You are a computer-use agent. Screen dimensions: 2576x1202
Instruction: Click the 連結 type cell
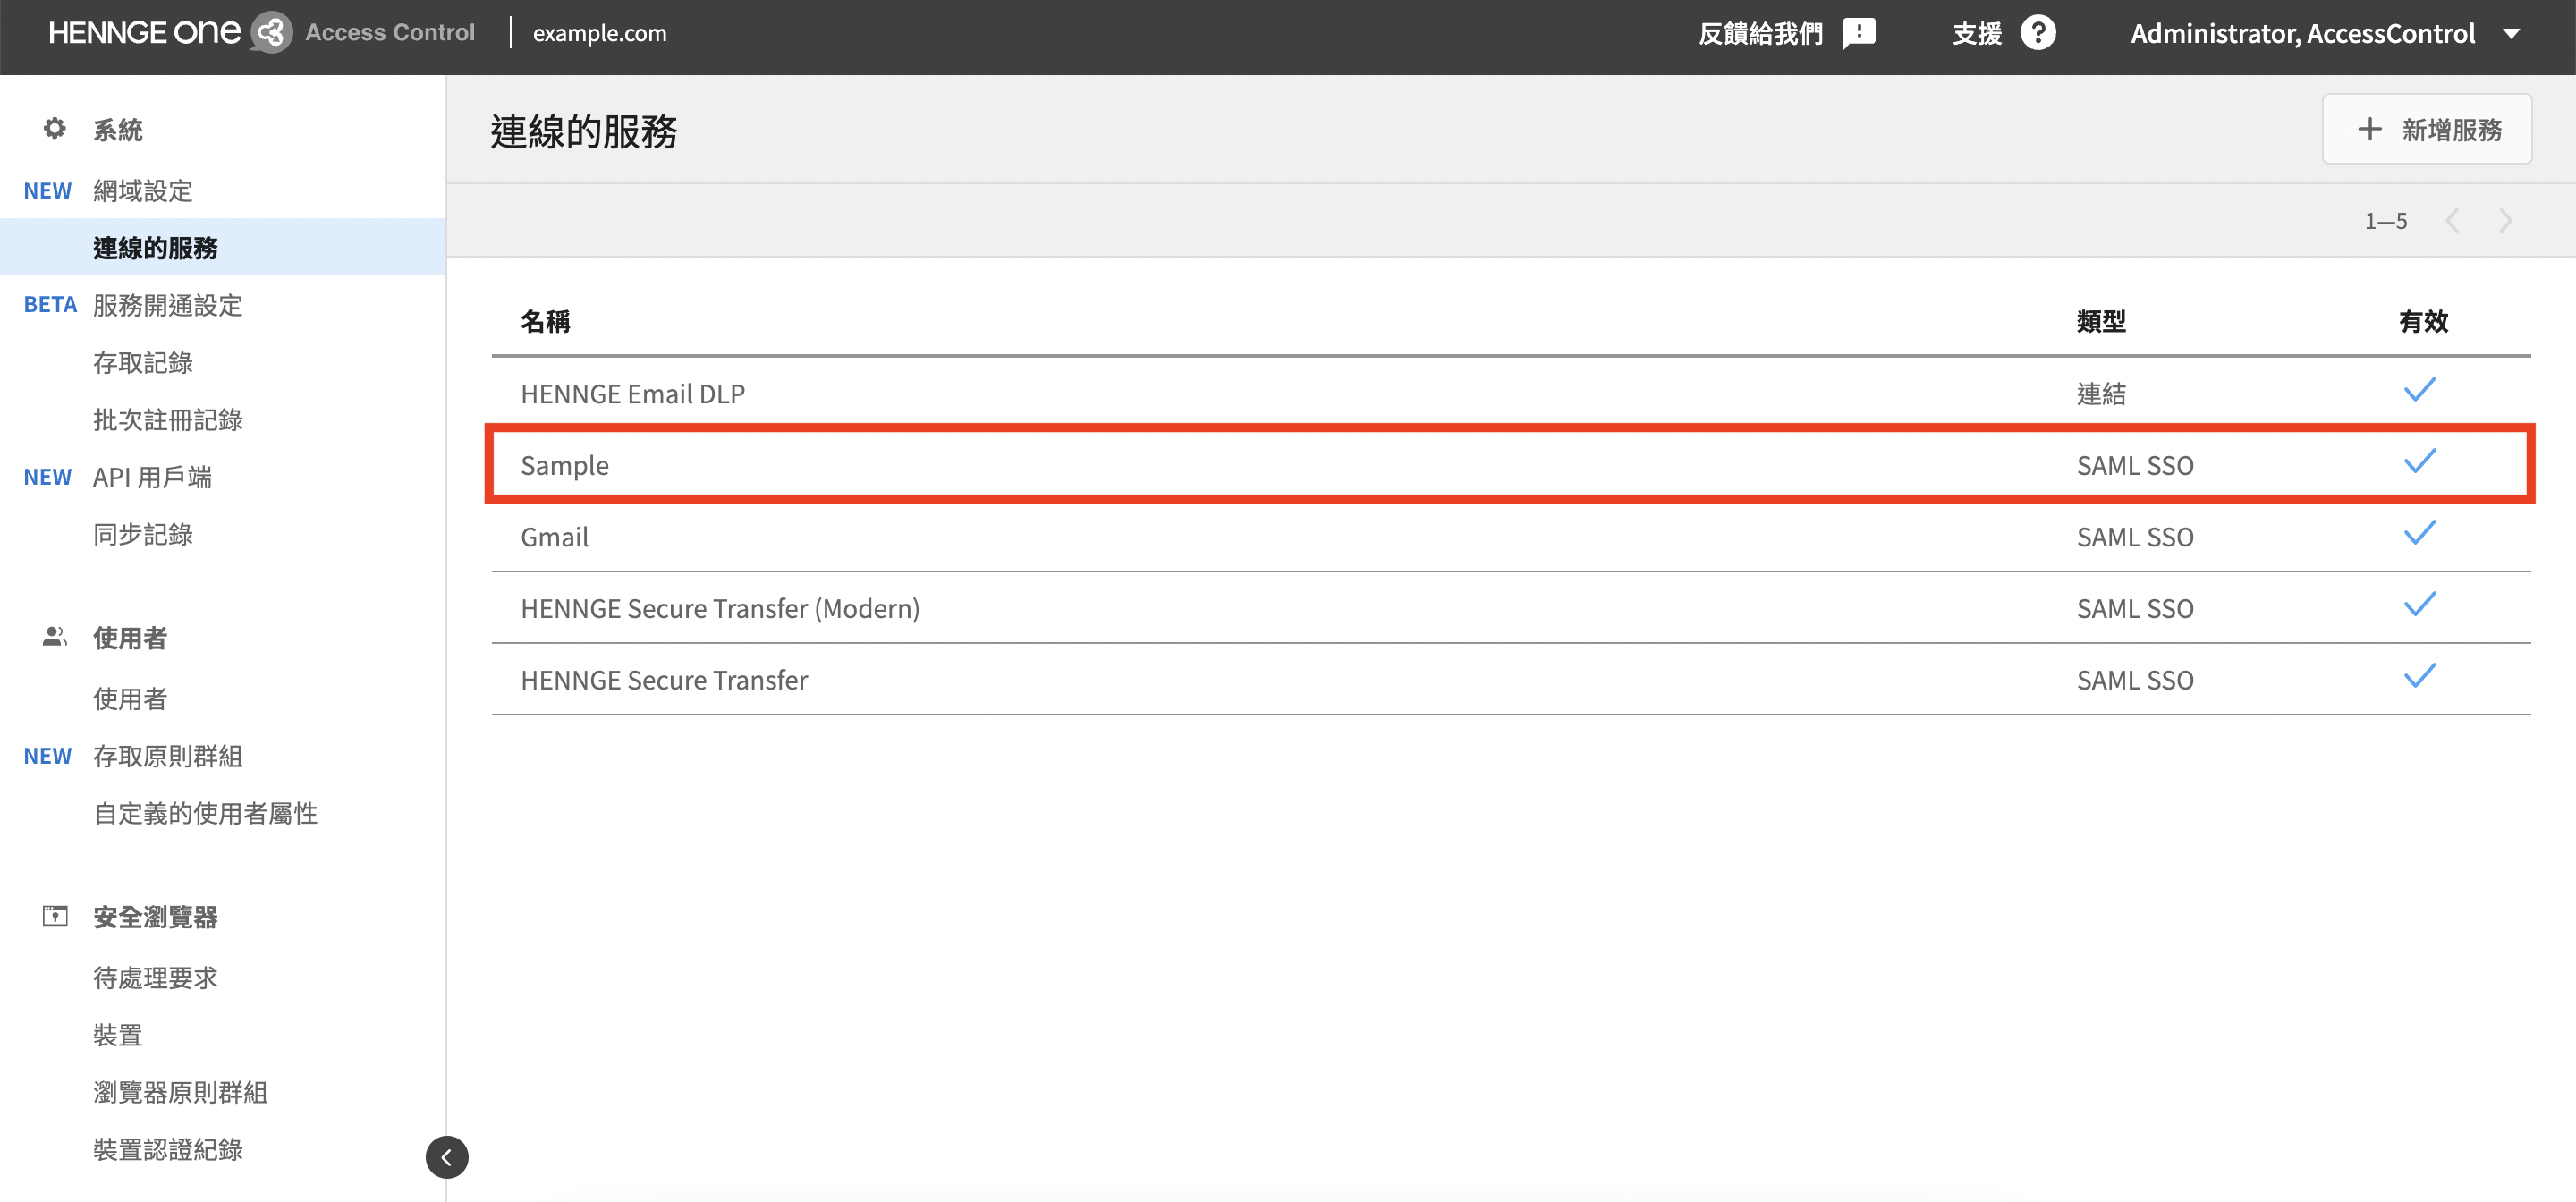(x=2101, y=393)
